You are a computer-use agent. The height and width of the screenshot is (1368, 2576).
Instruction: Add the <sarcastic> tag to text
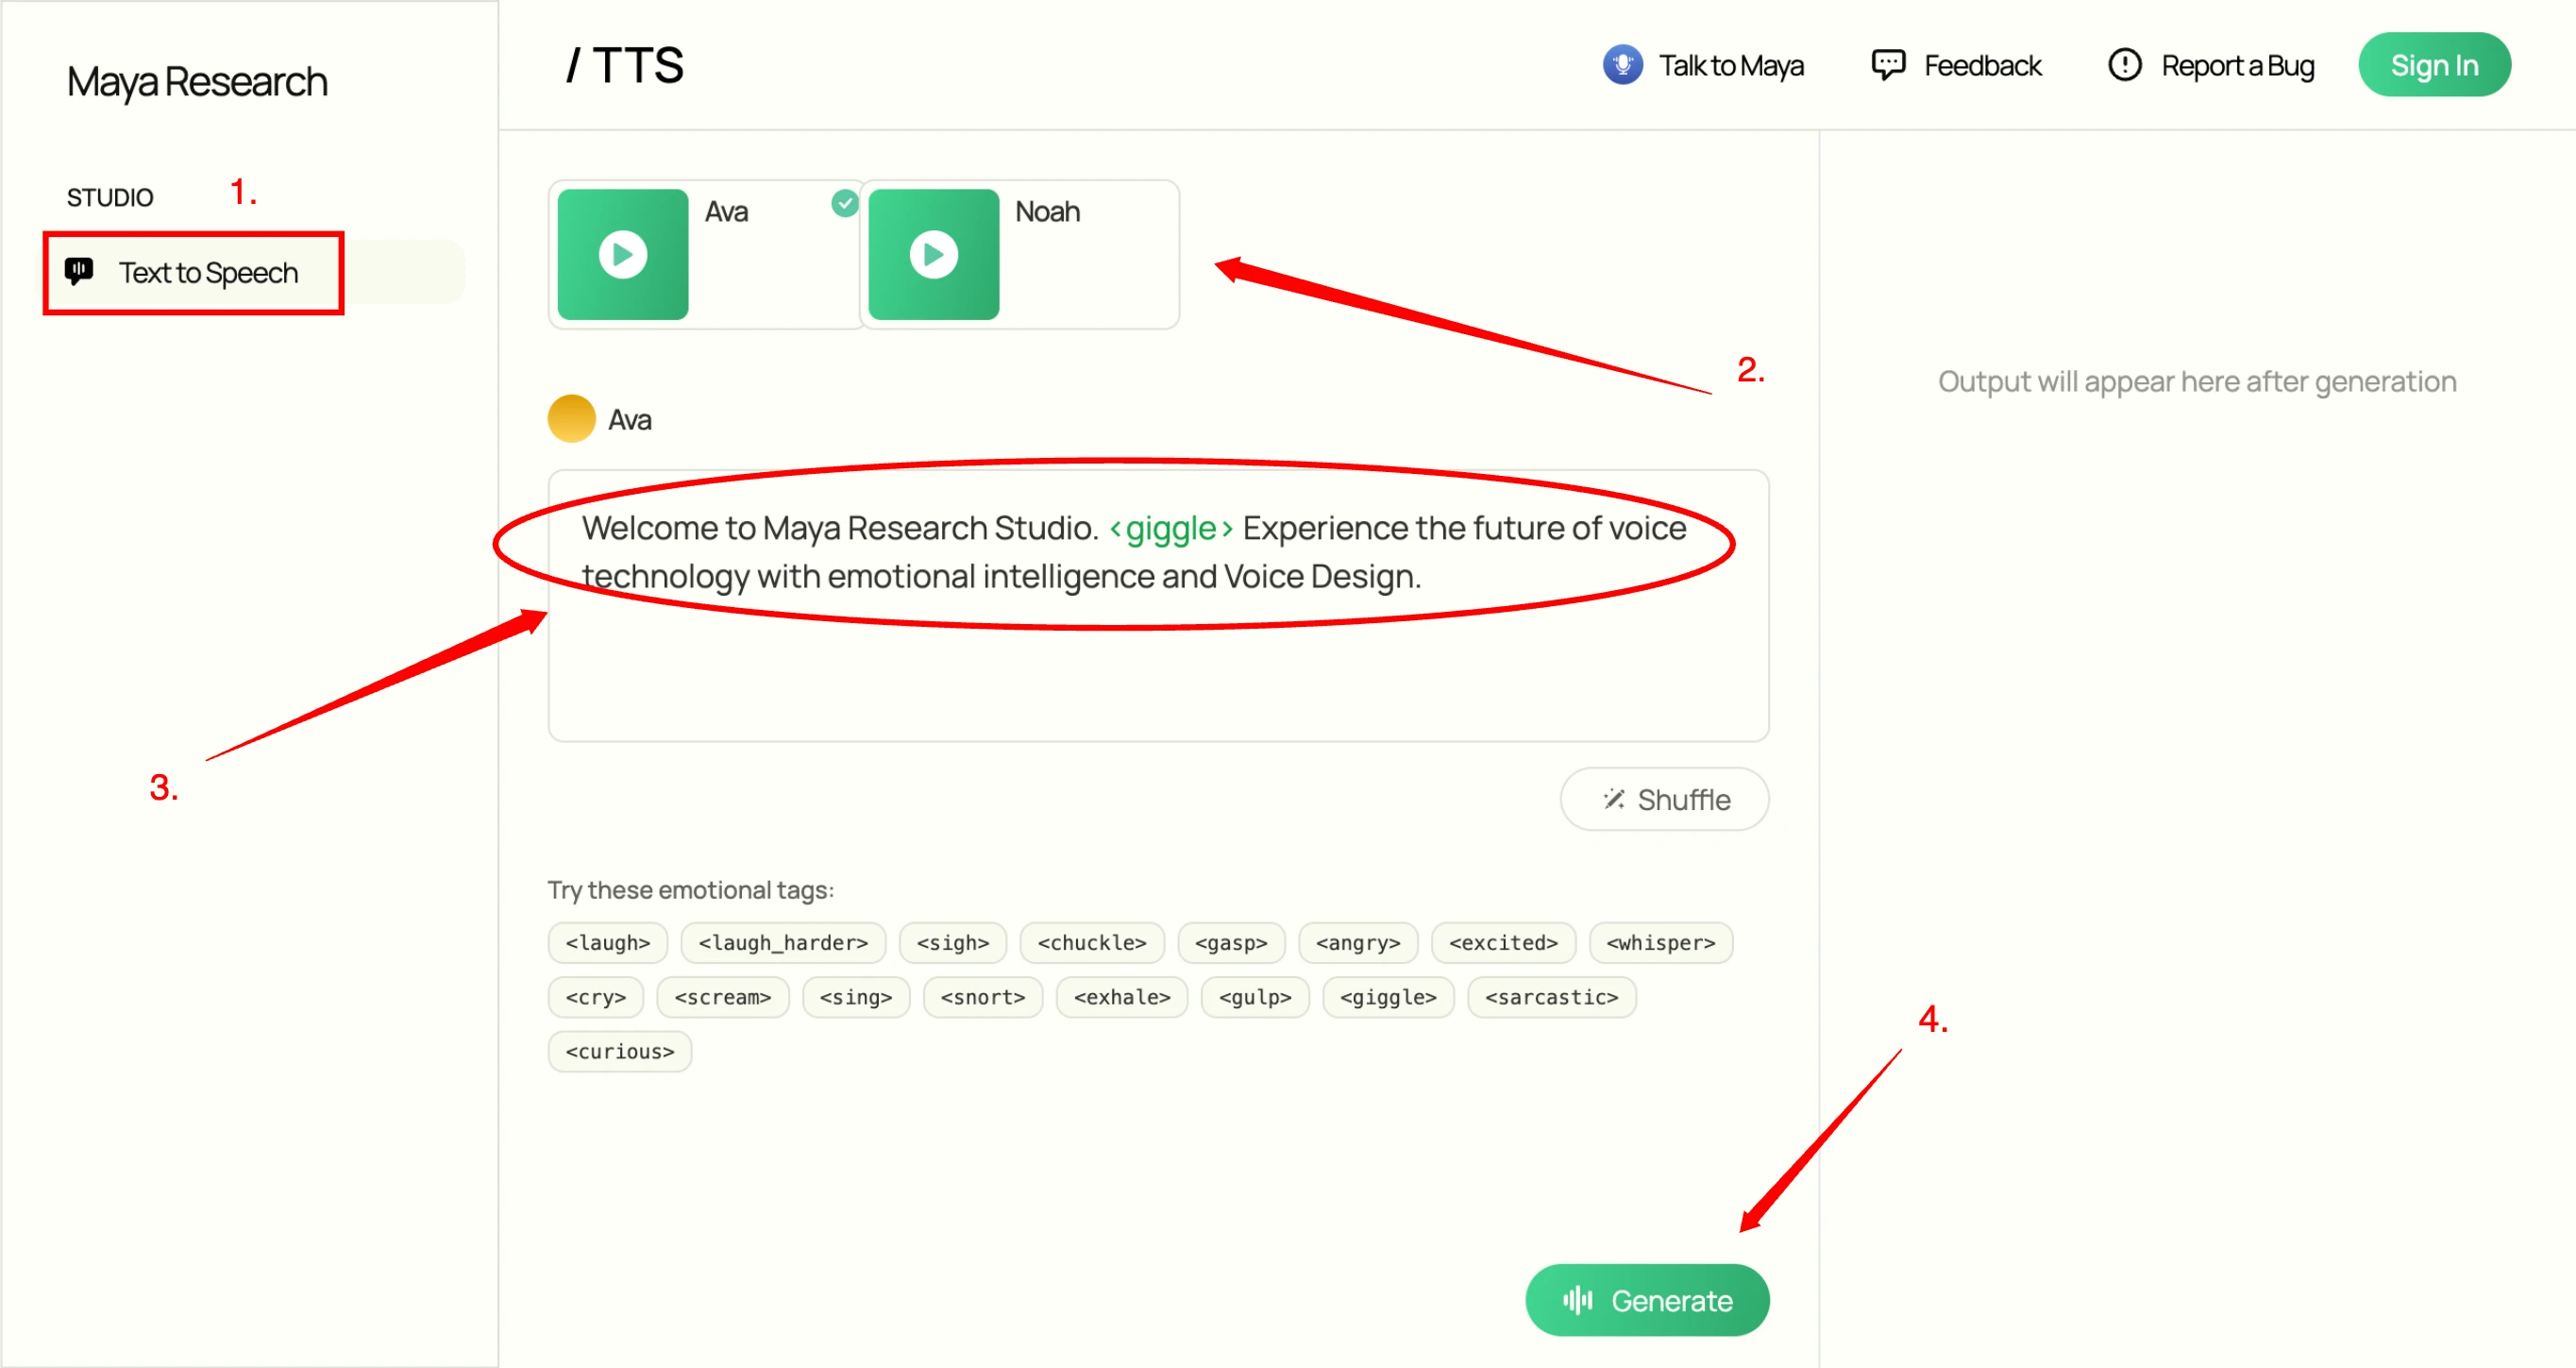point(1550,996)
